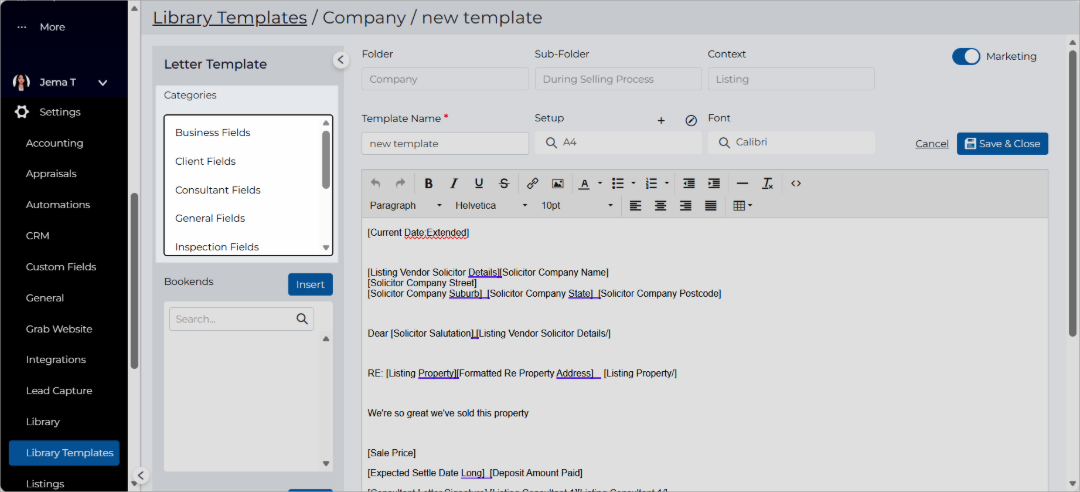The image size is (1080, 492).
Task: Align text center
Action: 661,205
